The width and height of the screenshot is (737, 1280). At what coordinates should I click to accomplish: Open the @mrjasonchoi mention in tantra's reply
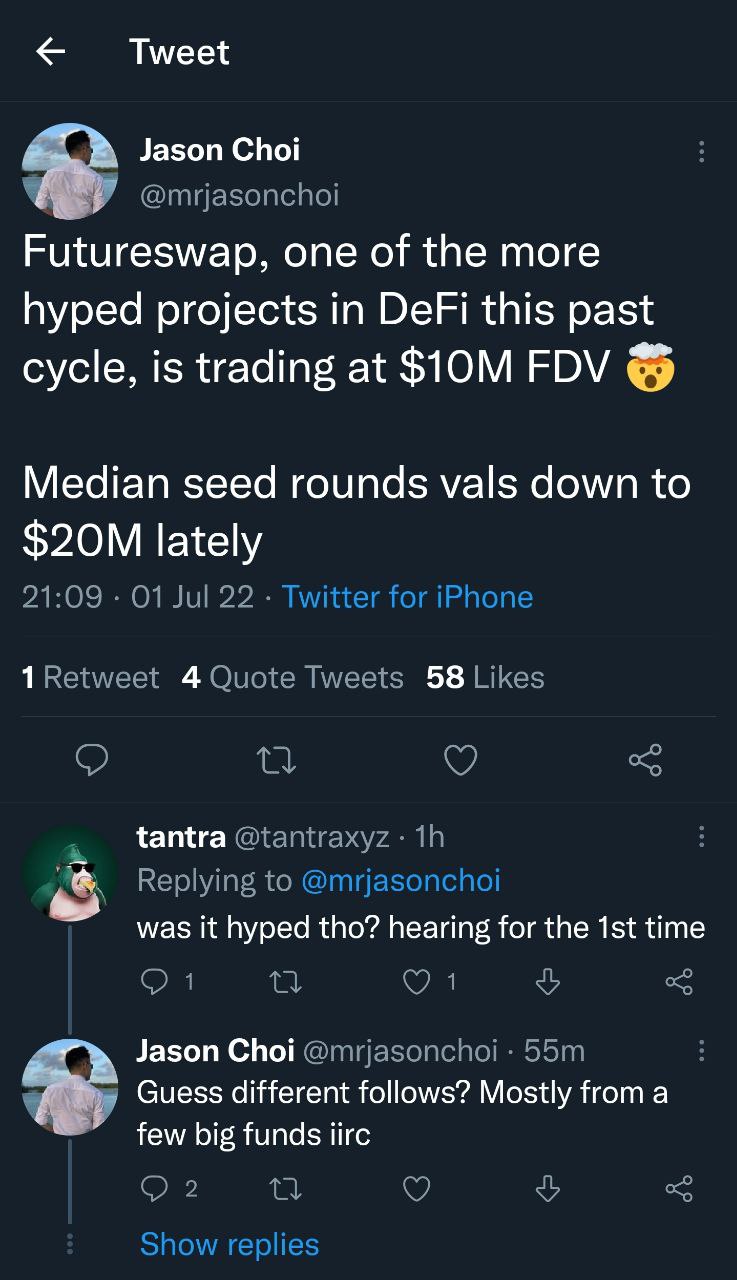point(400,880)
